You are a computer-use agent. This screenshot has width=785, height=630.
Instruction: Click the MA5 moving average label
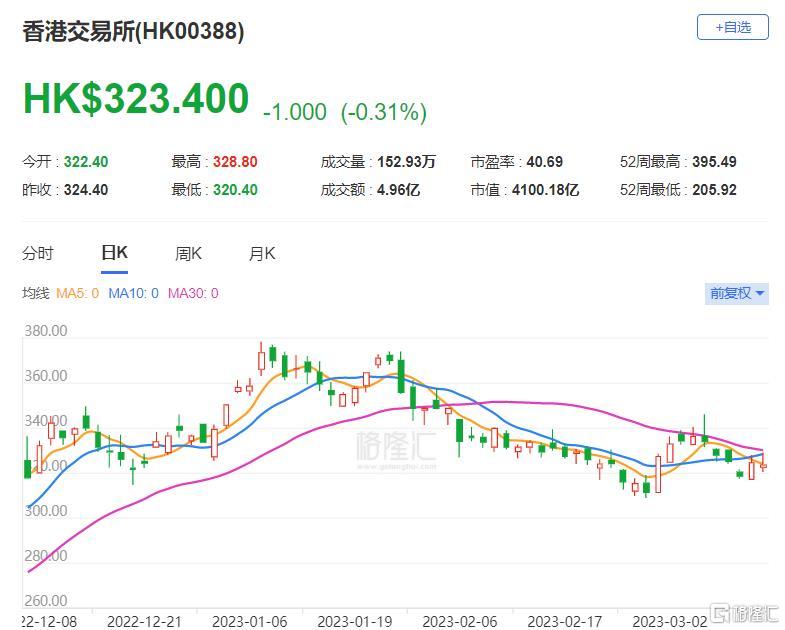(78, 293)
